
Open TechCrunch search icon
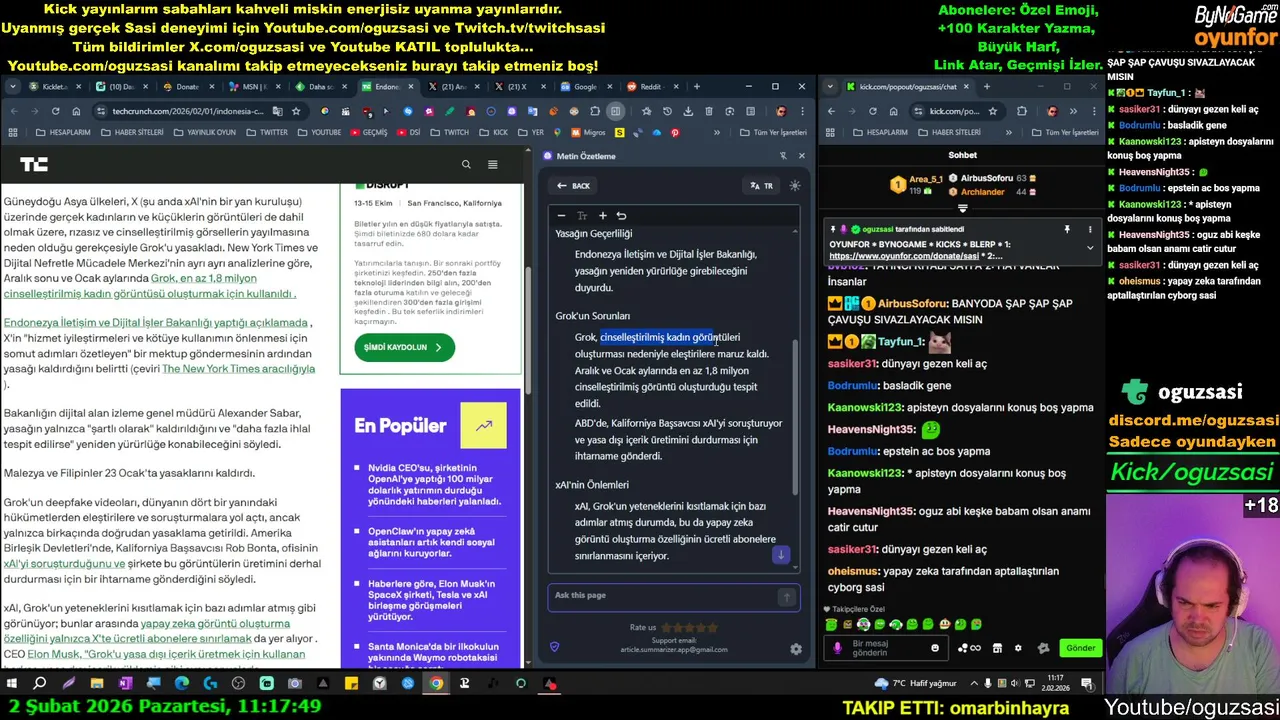click(x=466, y=164)
